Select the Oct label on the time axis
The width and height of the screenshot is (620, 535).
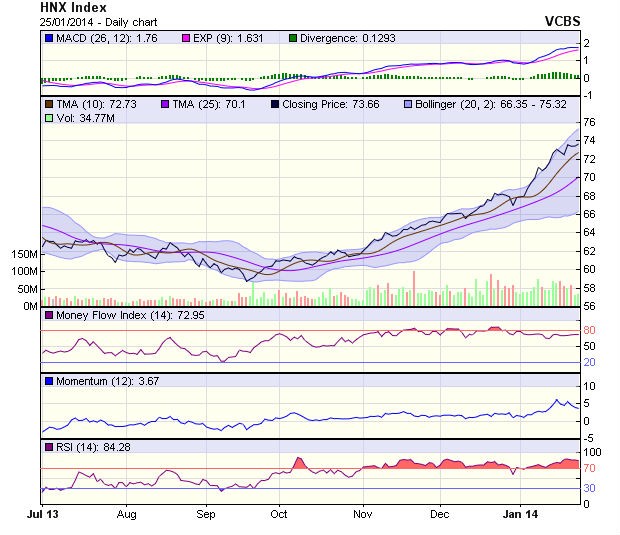278,515
